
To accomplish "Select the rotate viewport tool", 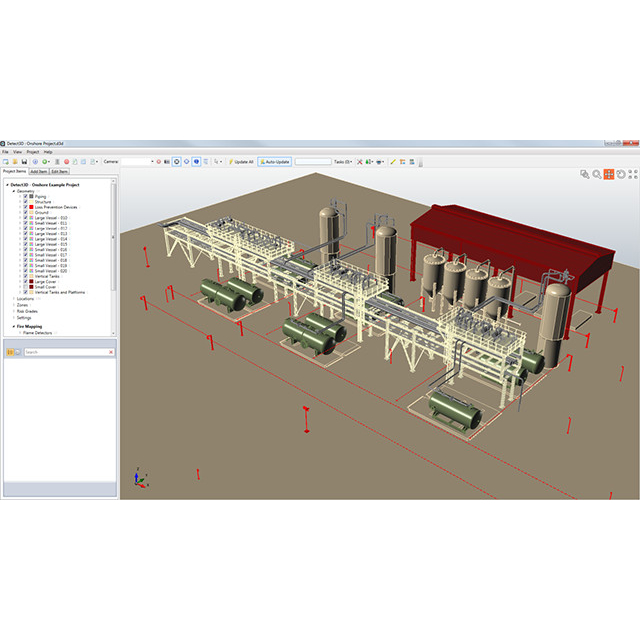I will (621, 174).
